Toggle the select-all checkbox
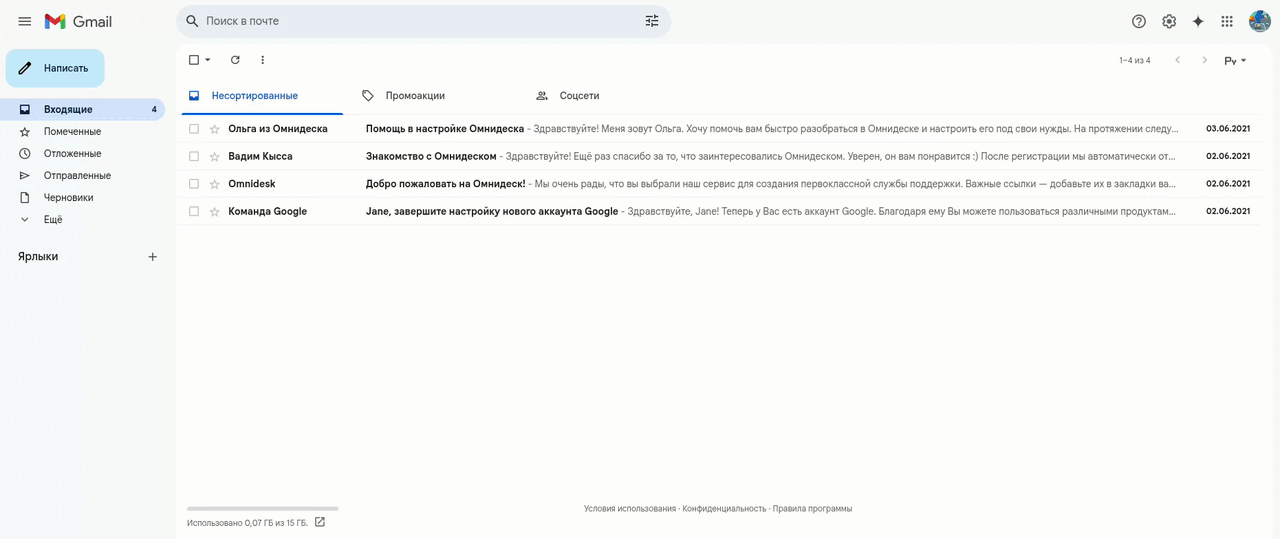Viewport: 1280px width, 539px height. point(194,60)
